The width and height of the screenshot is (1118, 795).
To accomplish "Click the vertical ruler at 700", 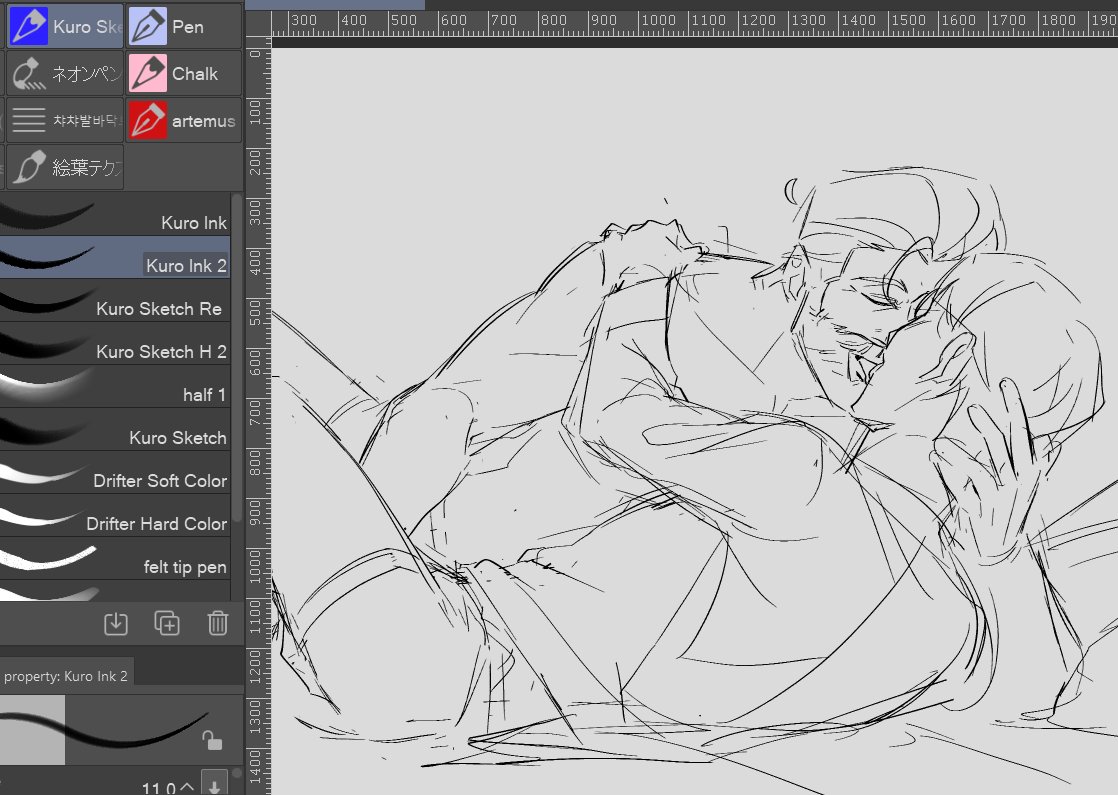I will (257, 415).
